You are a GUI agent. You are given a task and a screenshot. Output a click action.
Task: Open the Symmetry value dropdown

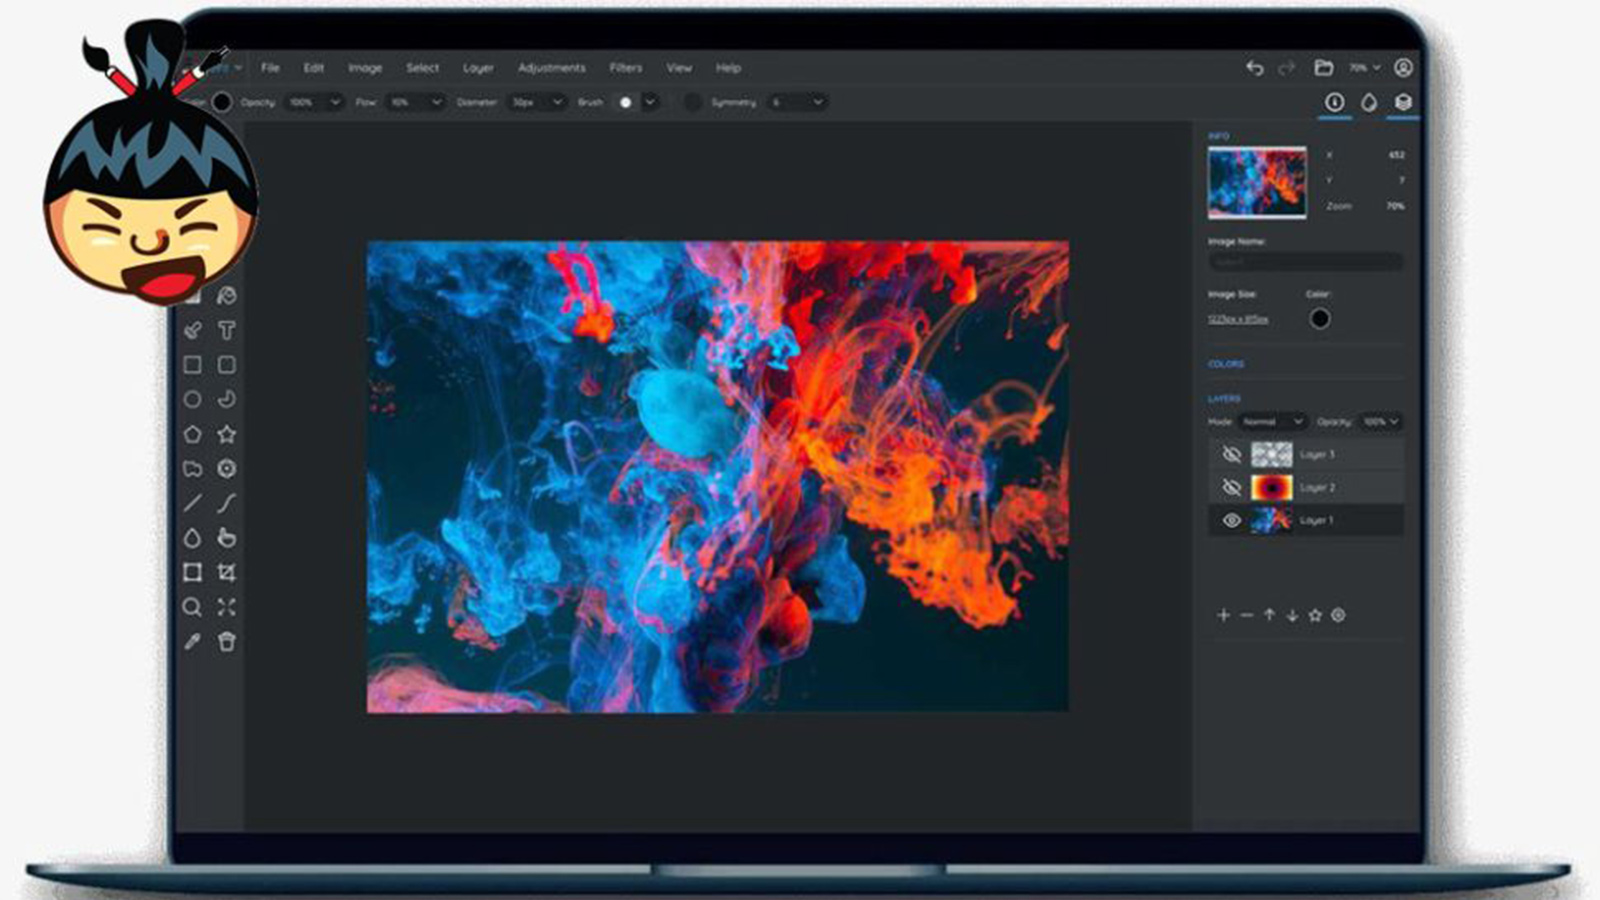798,102
